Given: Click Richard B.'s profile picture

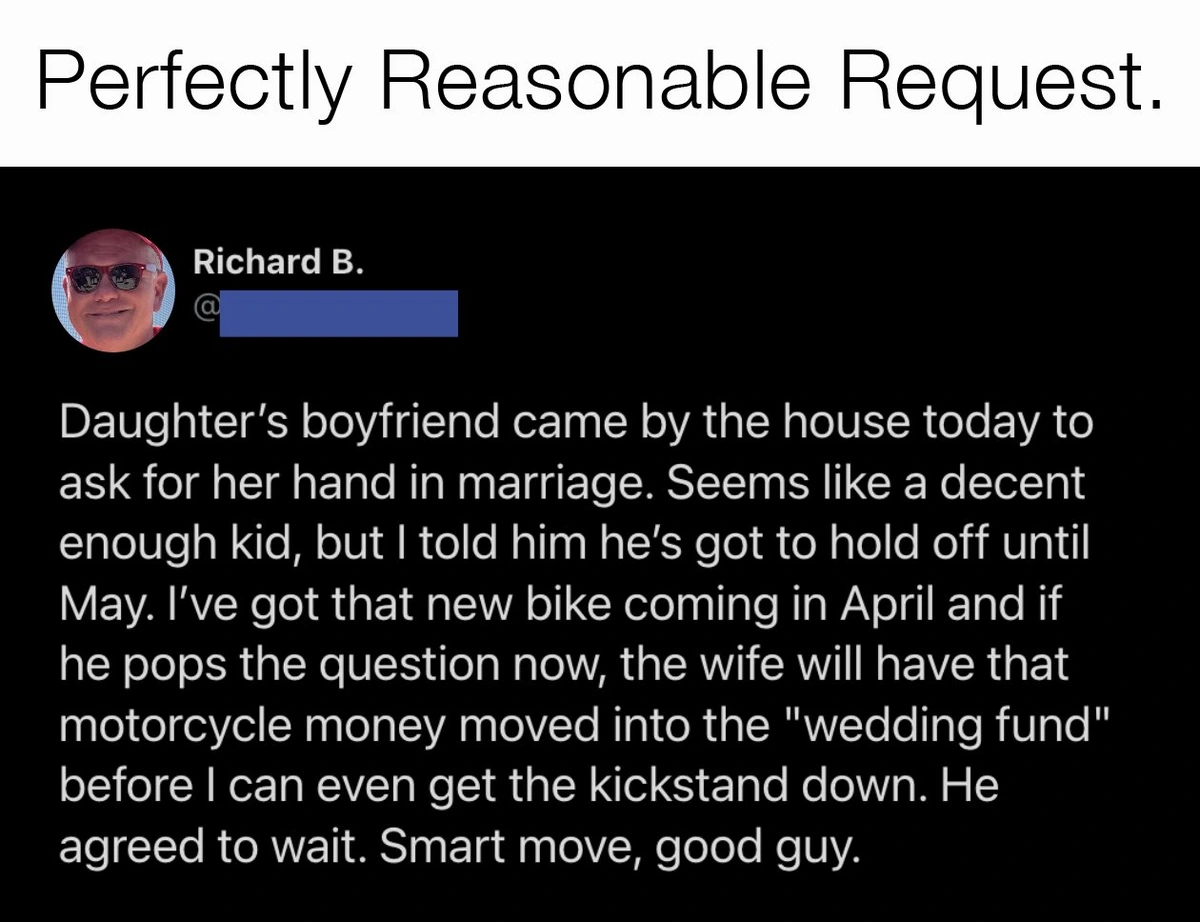Looking at the screenshot, I should click(114, 290).
